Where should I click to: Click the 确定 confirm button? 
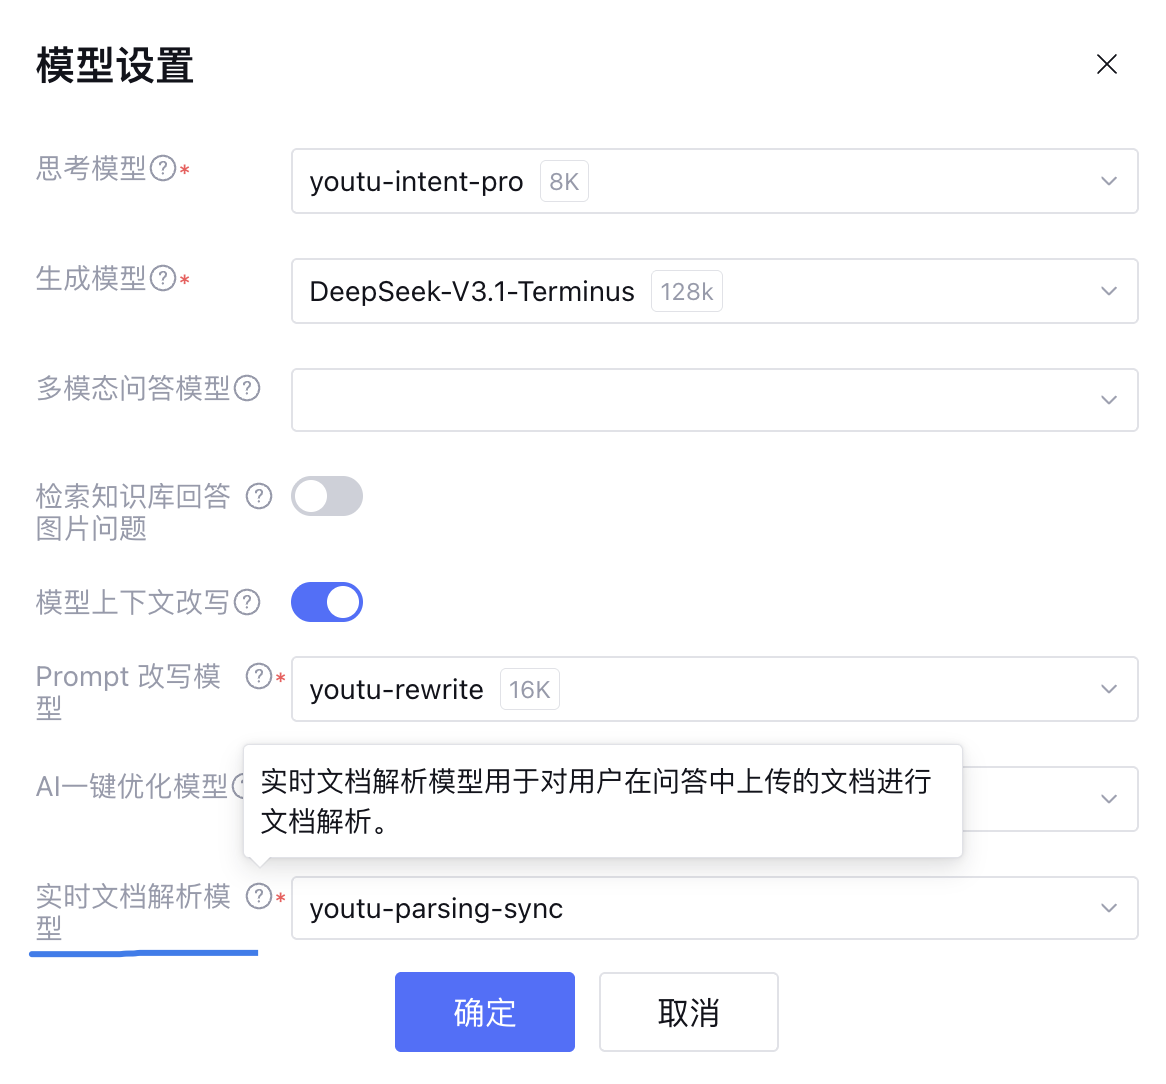(x=485, y=1012)
